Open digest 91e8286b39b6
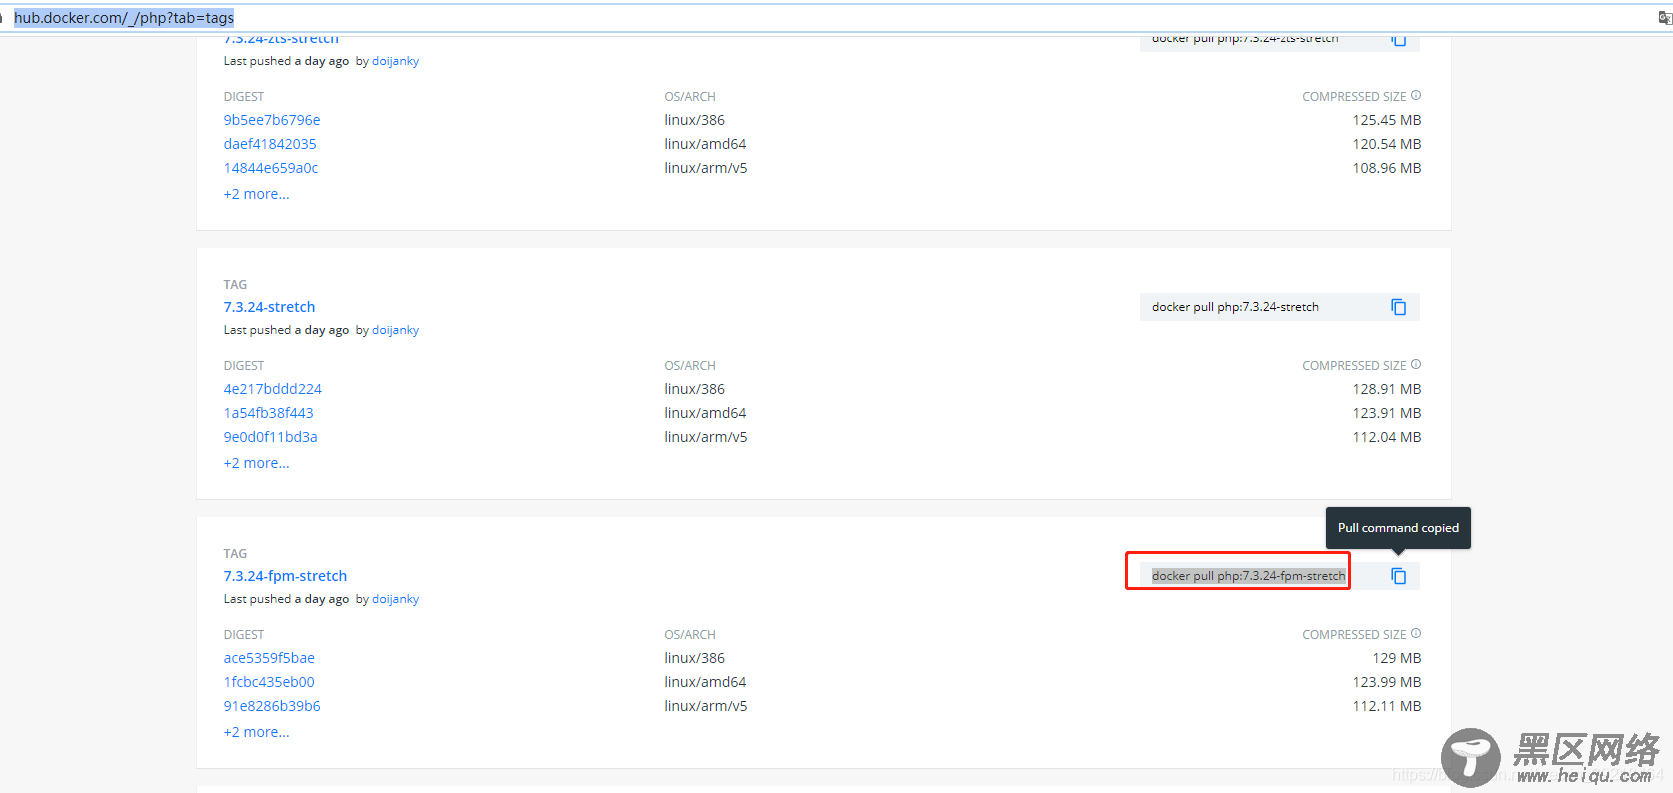Image resolution: width=1673 pixels, height=793 pixels. tap(272, 706)
